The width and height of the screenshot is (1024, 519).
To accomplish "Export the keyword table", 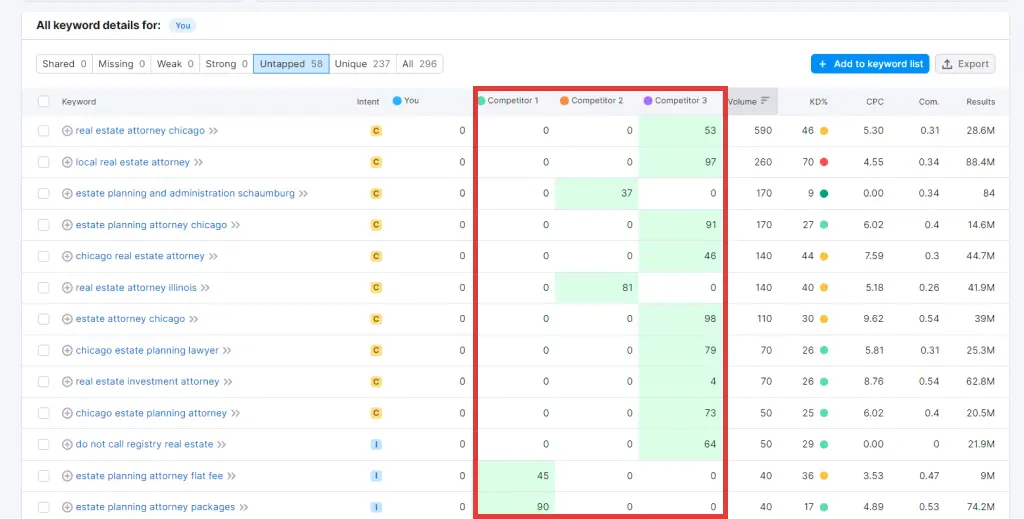I will pos(965,64).
